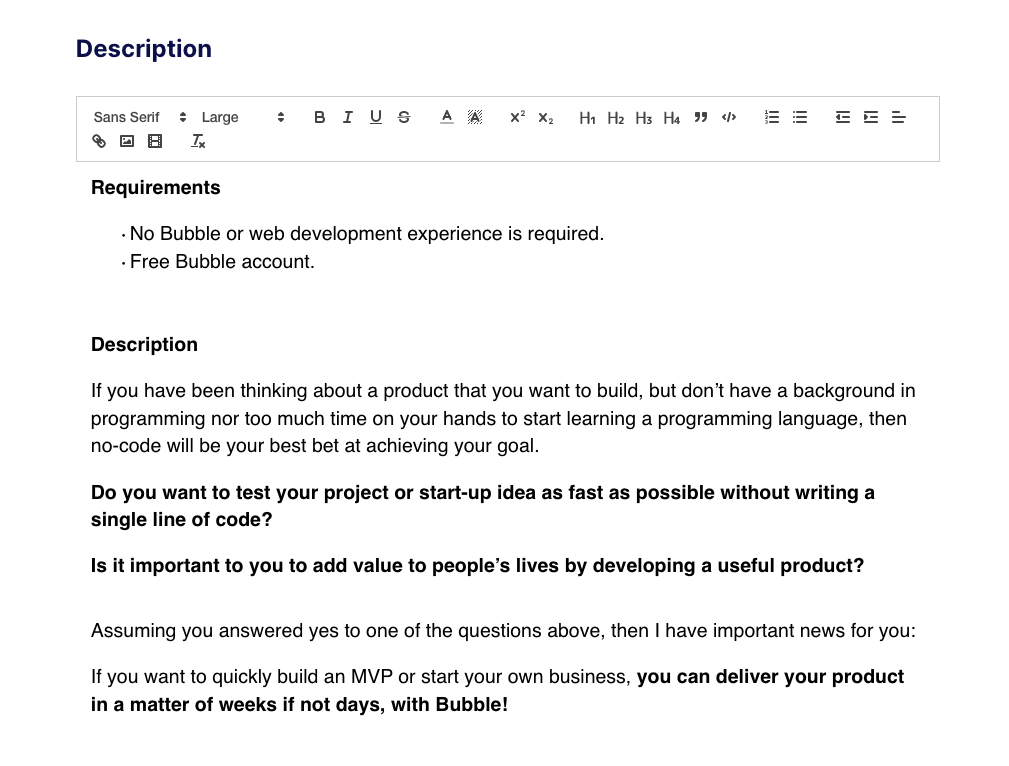Apply Heading 2 style
Viewport: 1009px width, 766px height.
[x=616, y=118]
